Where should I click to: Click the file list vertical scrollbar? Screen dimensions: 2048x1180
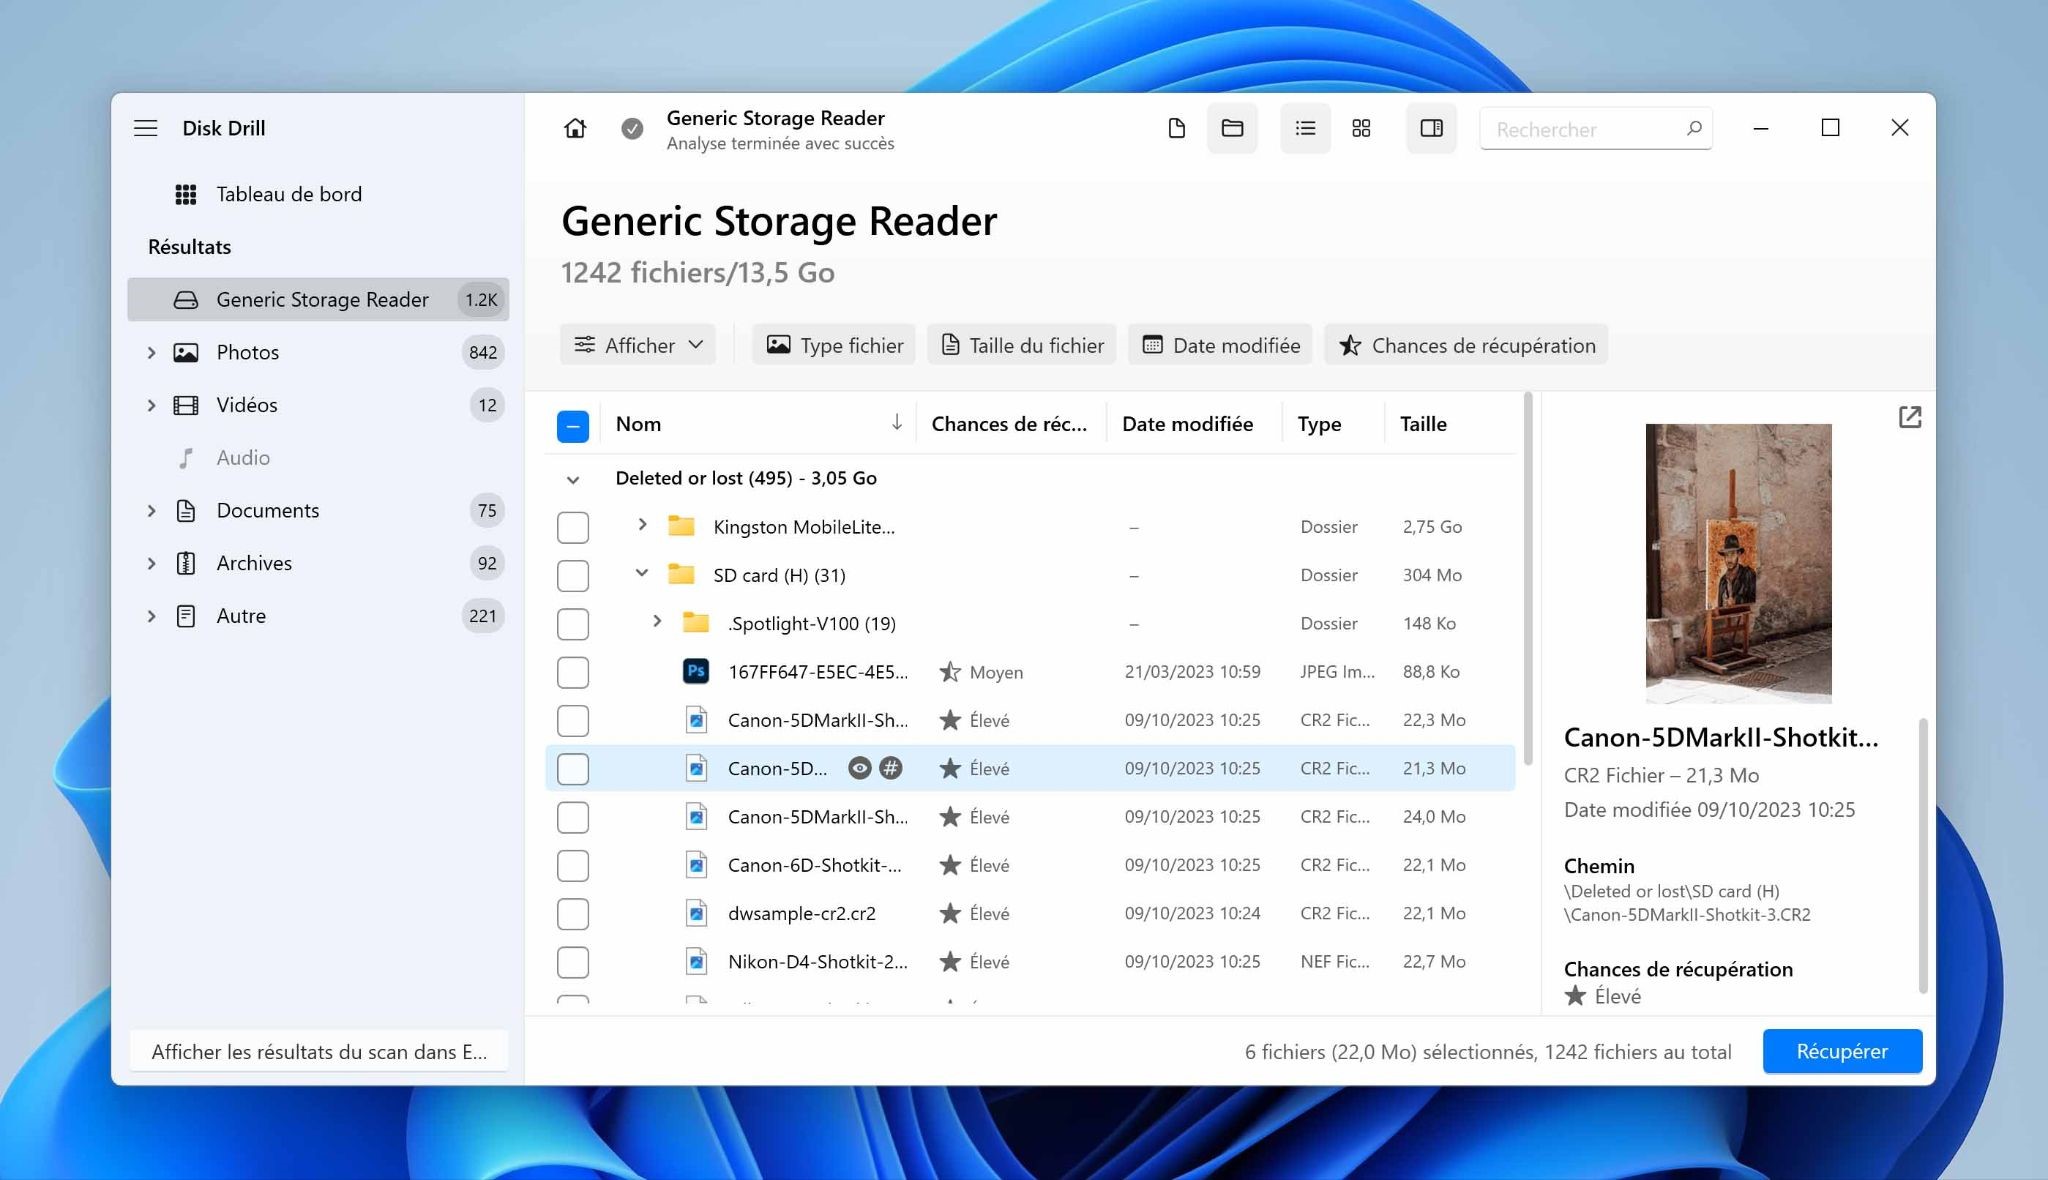[1527, 580]
